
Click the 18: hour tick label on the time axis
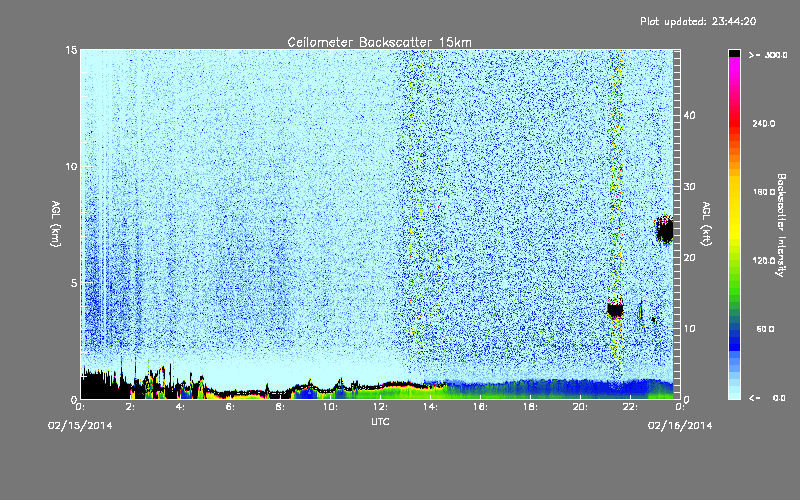click(x=530, y=407)
